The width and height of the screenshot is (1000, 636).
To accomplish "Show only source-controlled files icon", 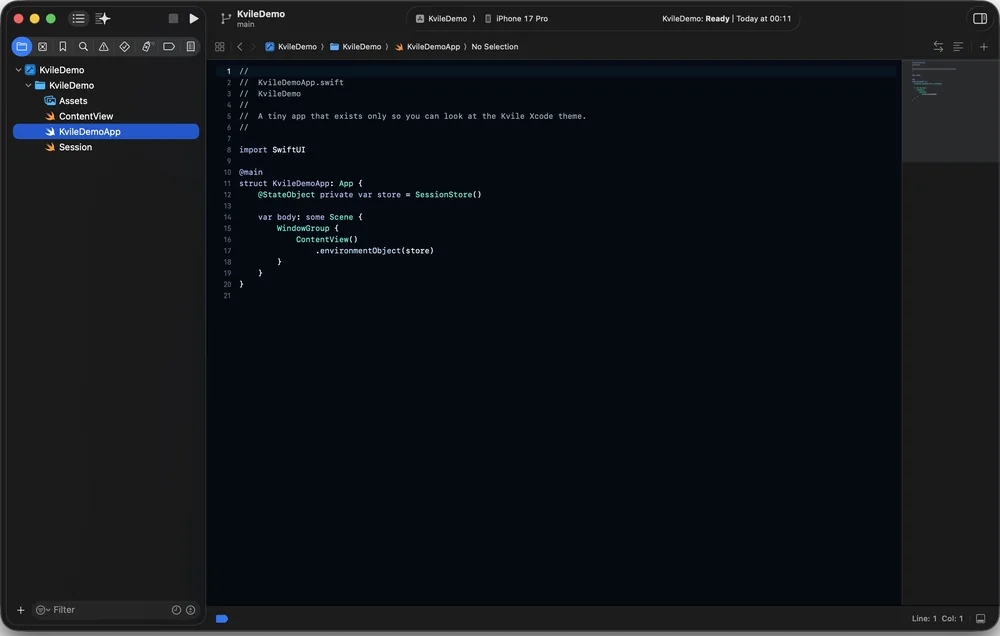I will [190, 610].
